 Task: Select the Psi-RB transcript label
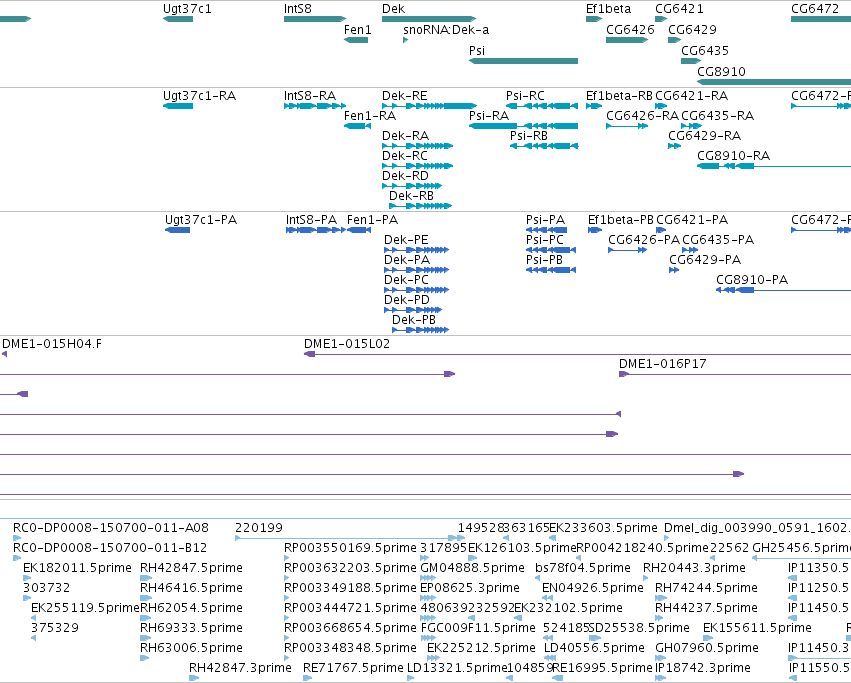529,135
